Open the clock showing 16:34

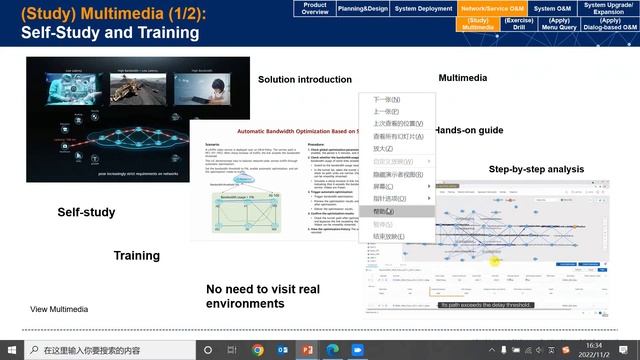[x=594, y=350]
